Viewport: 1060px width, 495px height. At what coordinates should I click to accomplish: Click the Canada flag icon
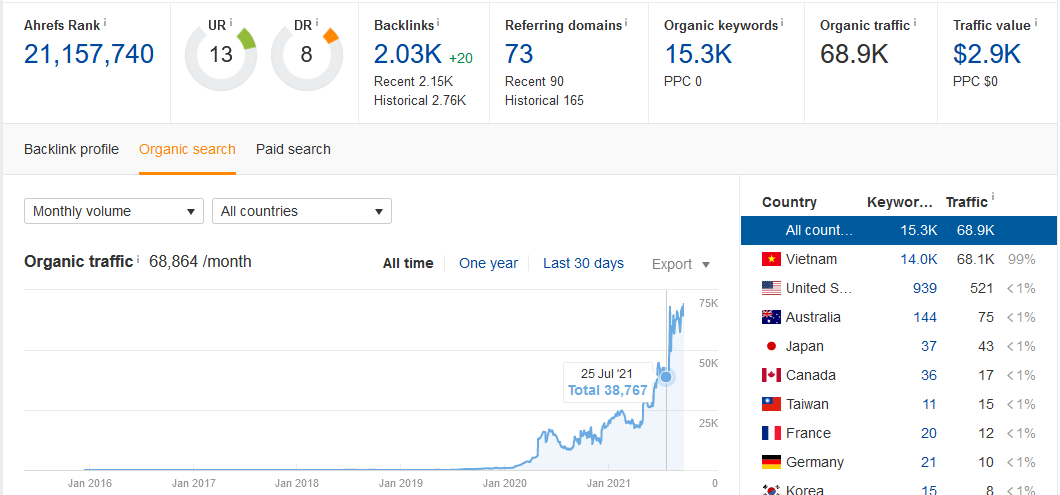pyautogui.click(x=771, y=375)
